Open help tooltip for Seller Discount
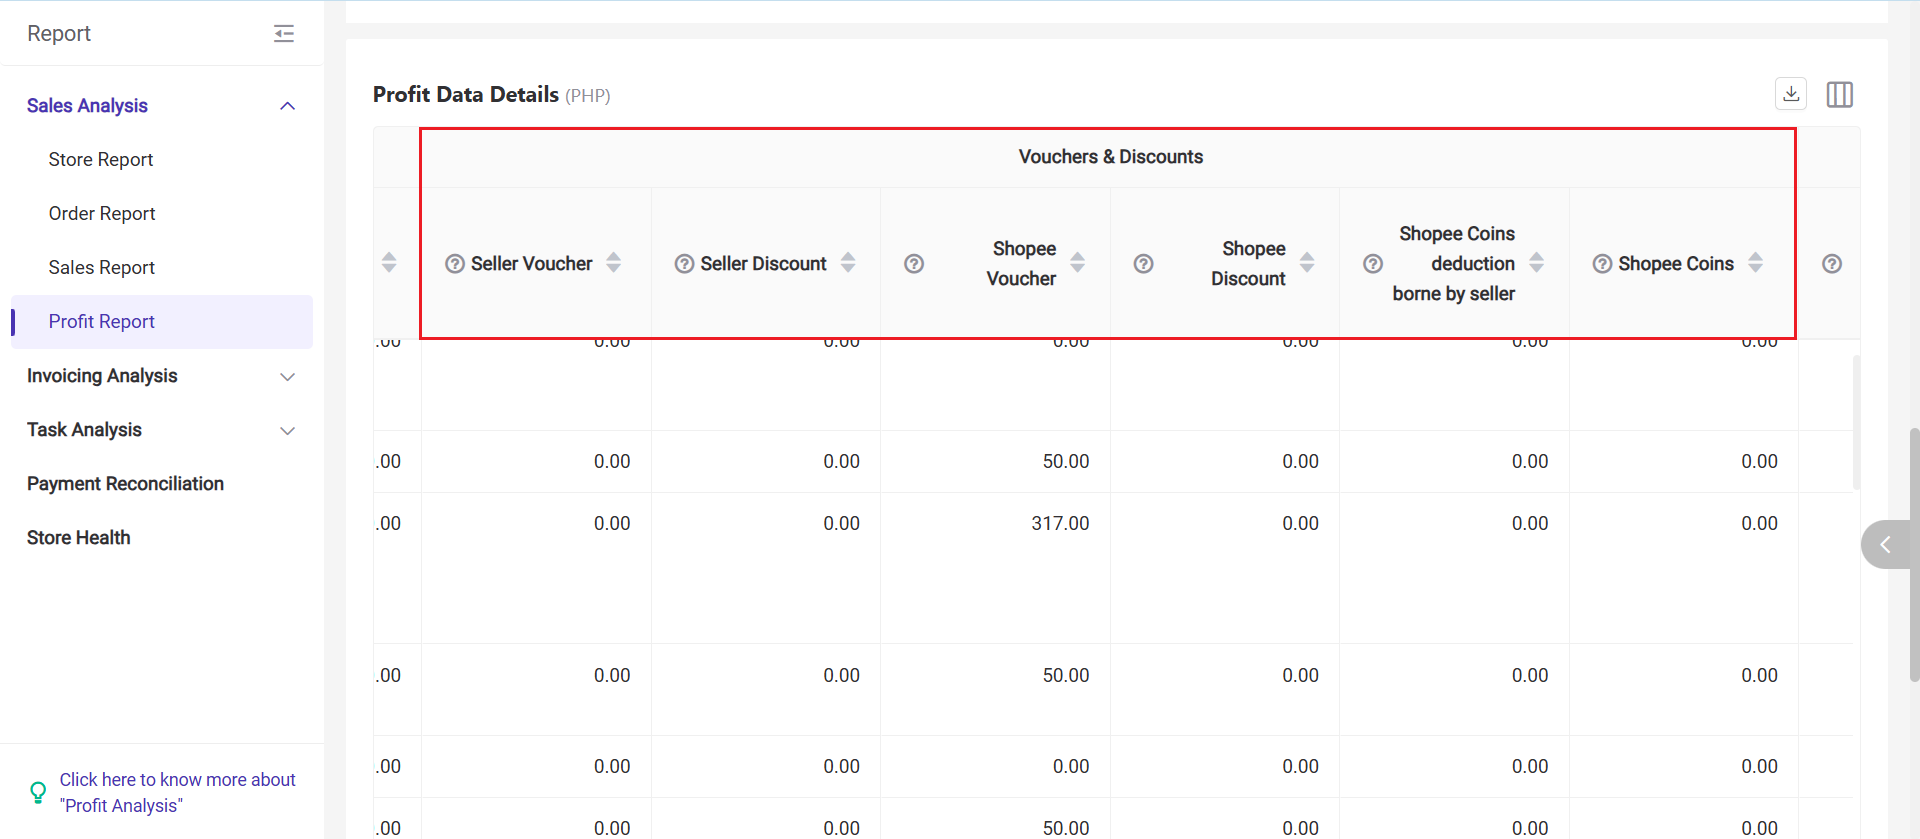 click(x=685, y=264)
